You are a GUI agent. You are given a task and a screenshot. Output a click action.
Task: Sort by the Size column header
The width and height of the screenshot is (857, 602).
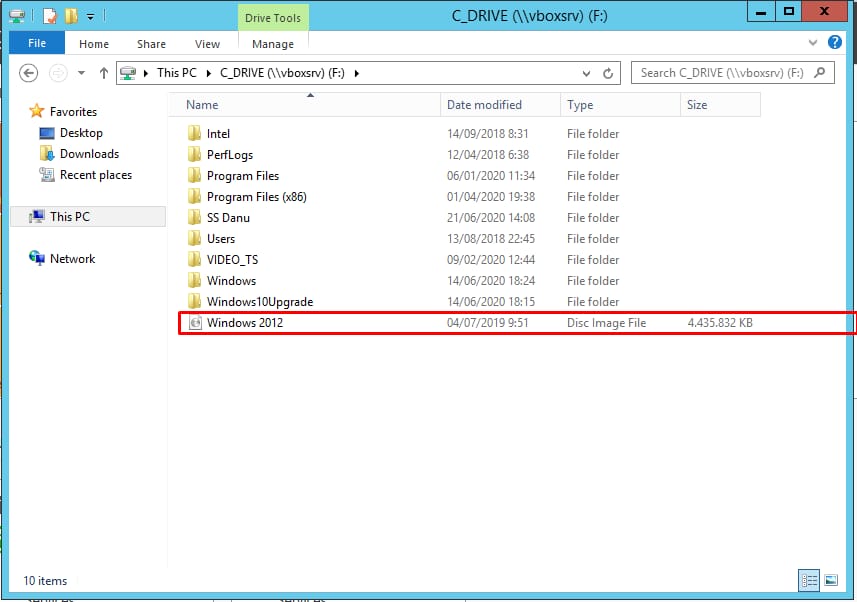coord(720,105)
